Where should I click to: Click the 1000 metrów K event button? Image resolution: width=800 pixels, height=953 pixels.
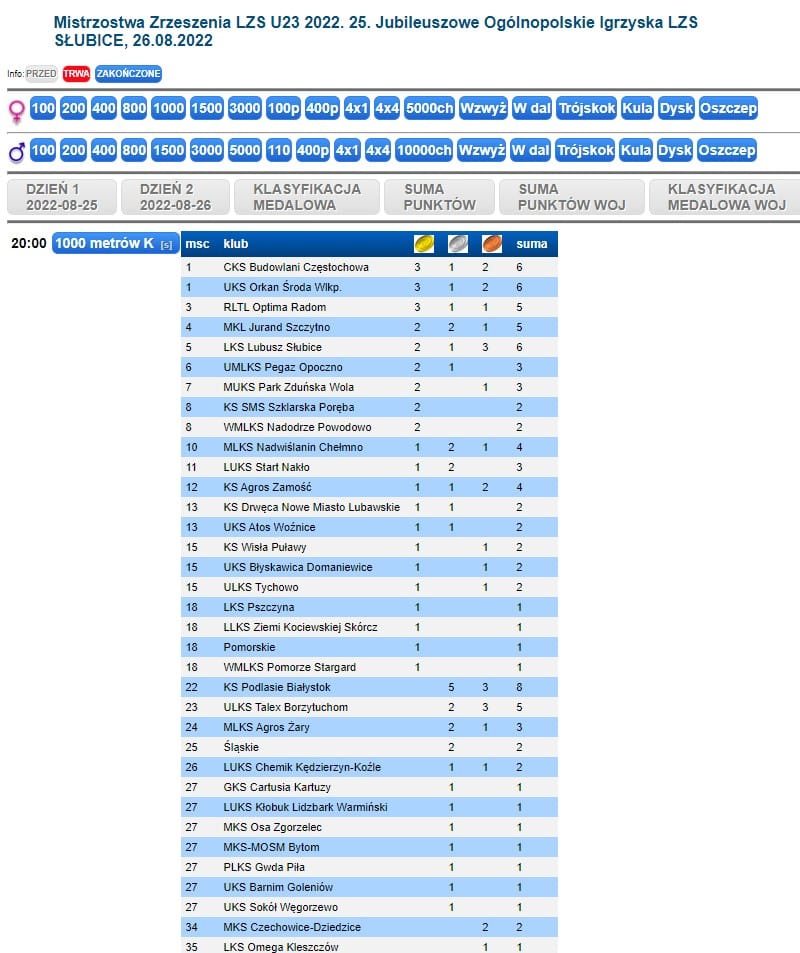tap(104, 243)
